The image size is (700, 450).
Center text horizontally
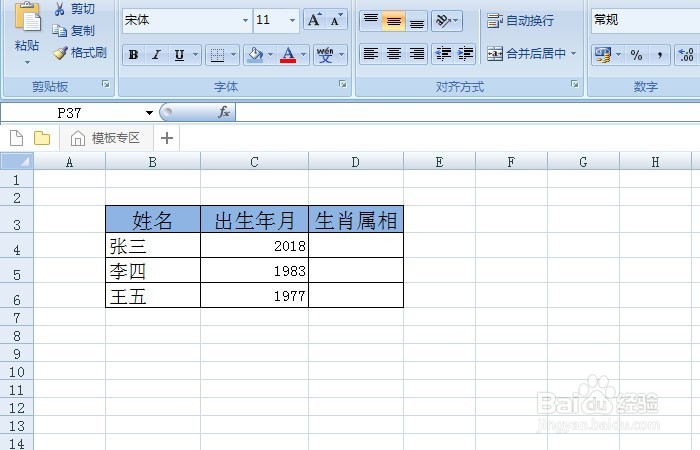(x=393, y=54)
